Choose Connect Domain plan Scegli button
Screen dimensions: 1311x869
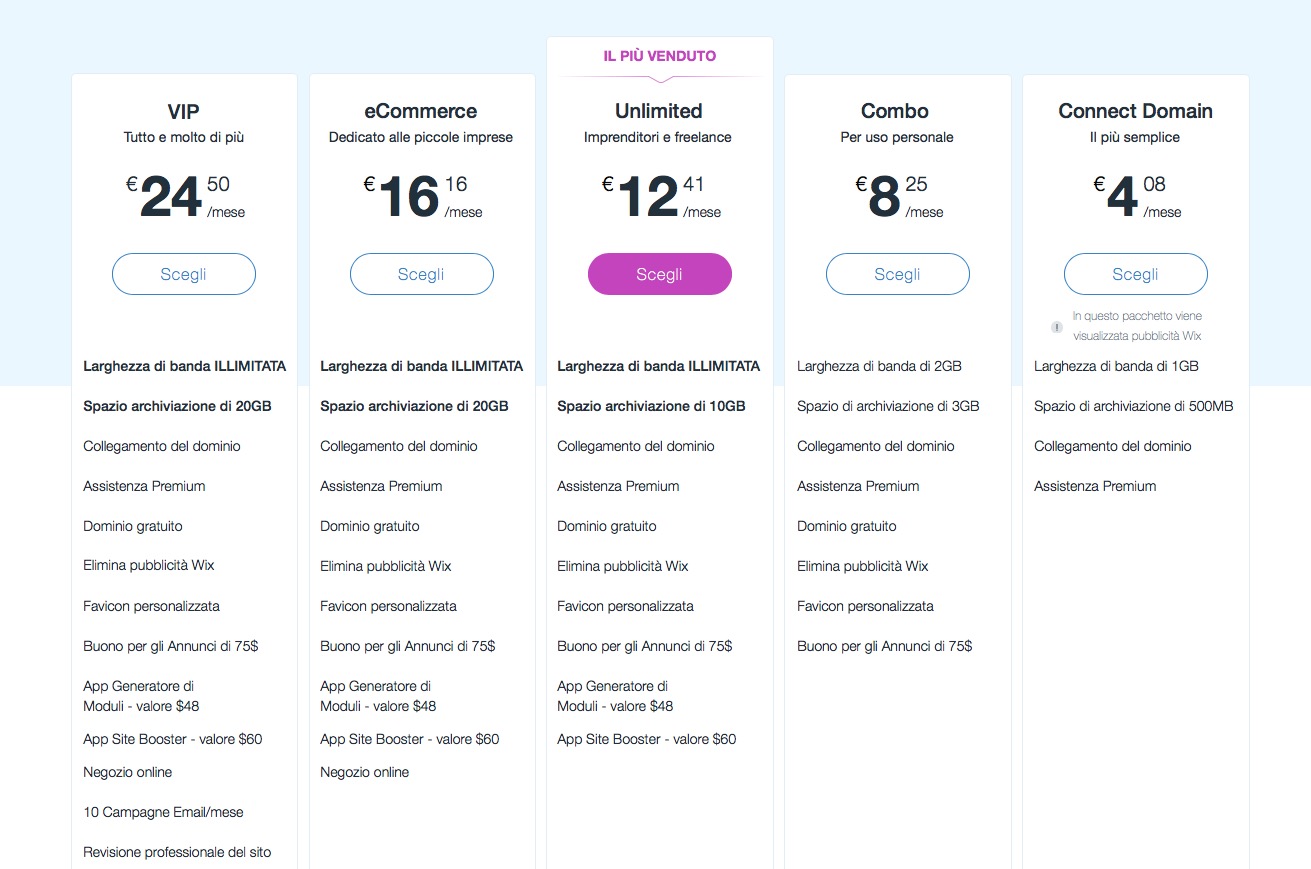click(1135, 274)
